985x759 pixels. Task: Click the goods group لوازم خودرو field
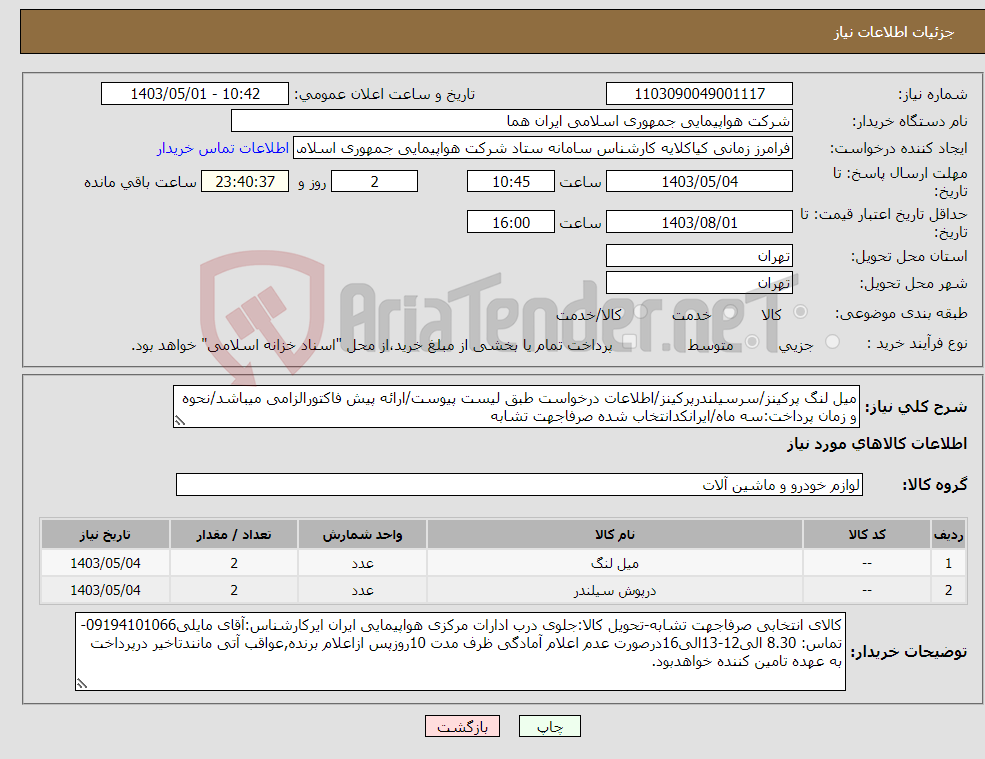pyautogui.click(x=520, y=484)
